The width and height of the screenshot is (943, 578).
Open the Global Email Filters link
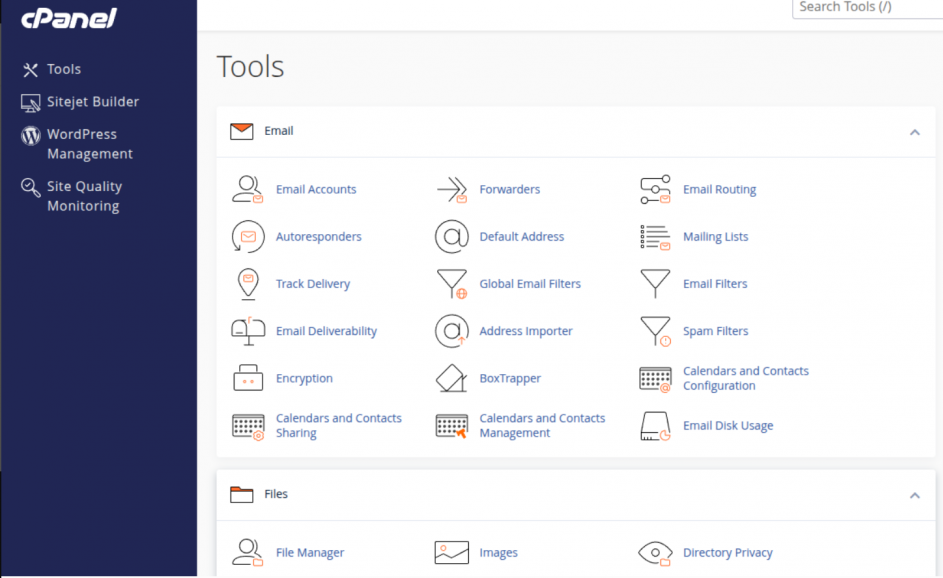(x=530, y=284)
